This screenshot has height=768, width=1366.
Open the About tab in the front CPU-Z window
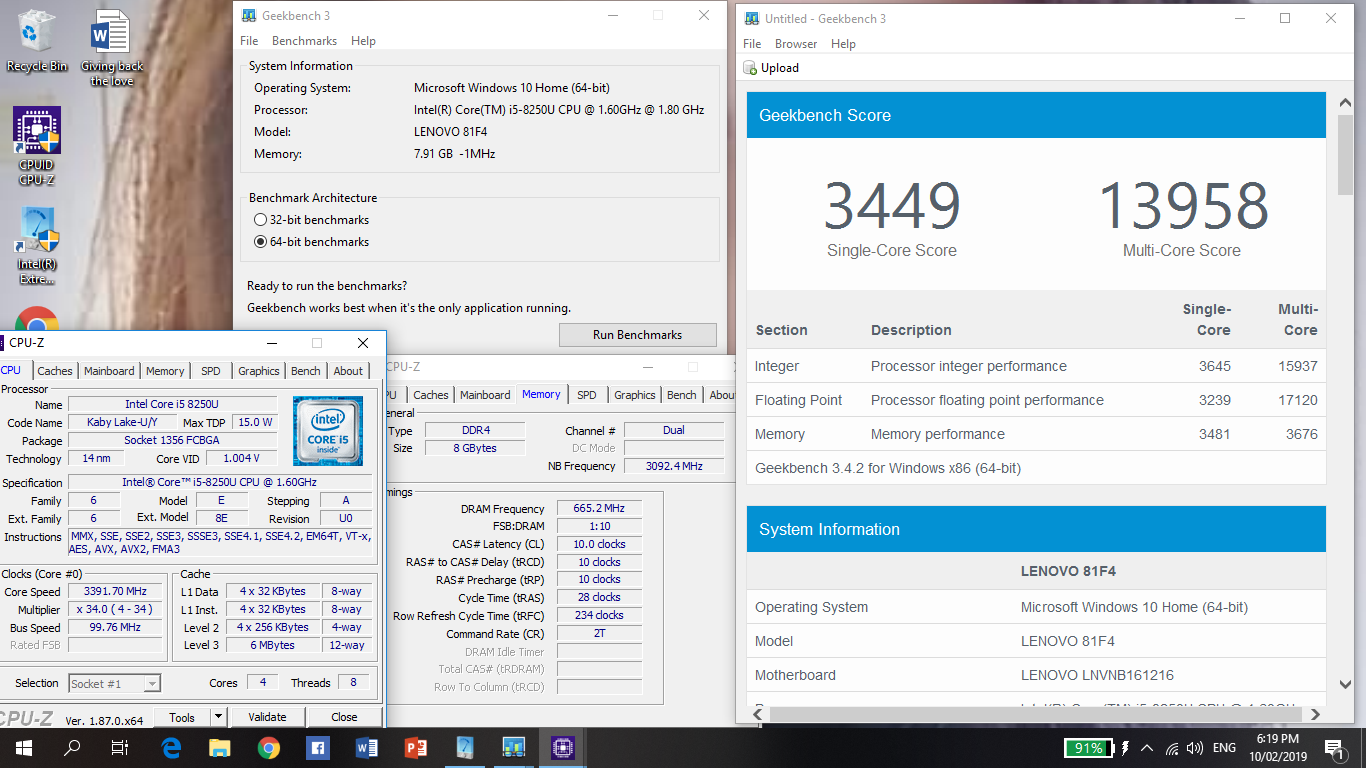click(348, 371)
